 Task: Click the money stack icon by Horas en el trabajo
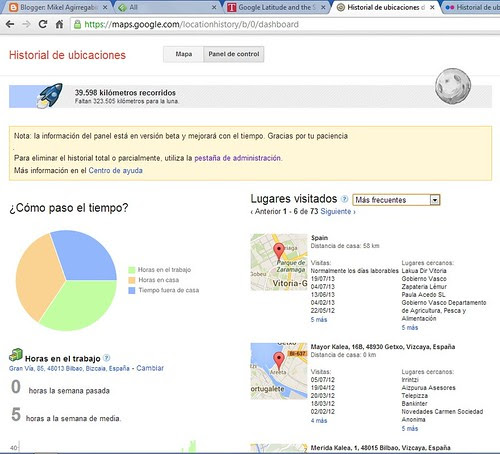click(16, 355)
